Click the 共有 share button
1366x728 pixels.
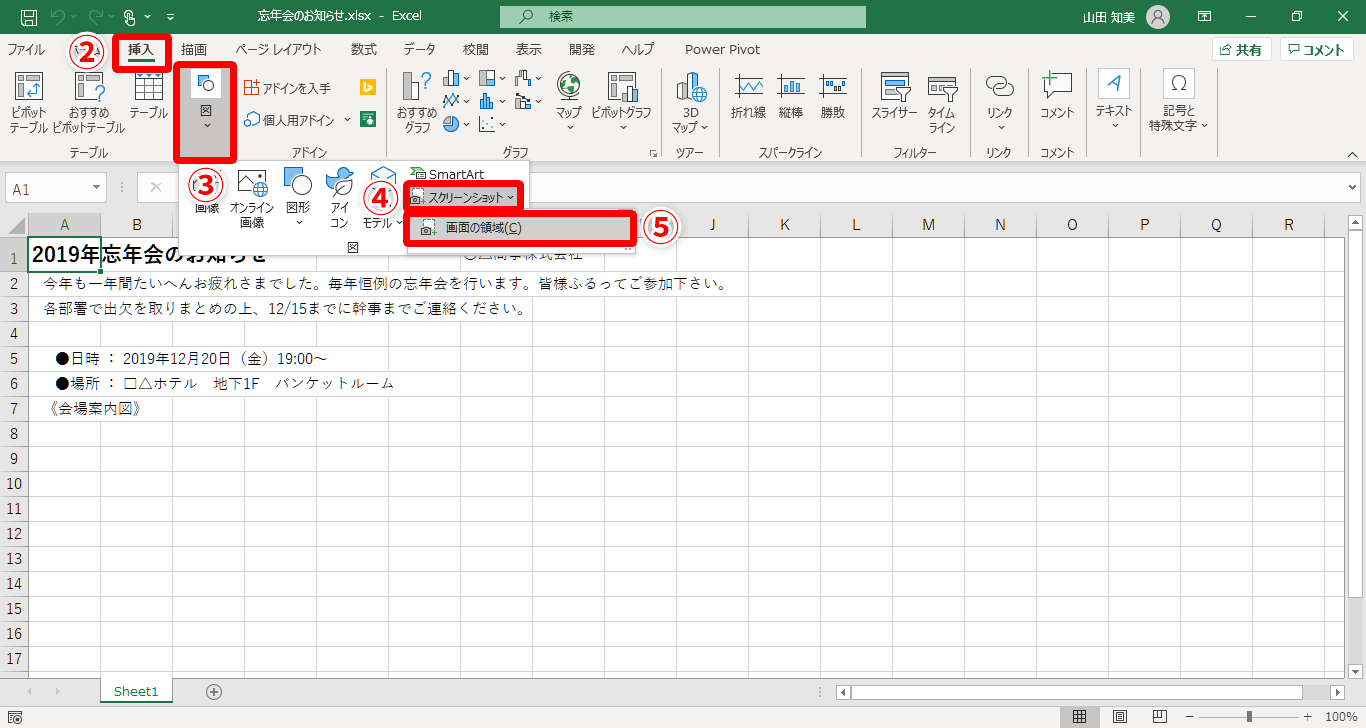coord(1241,50)
